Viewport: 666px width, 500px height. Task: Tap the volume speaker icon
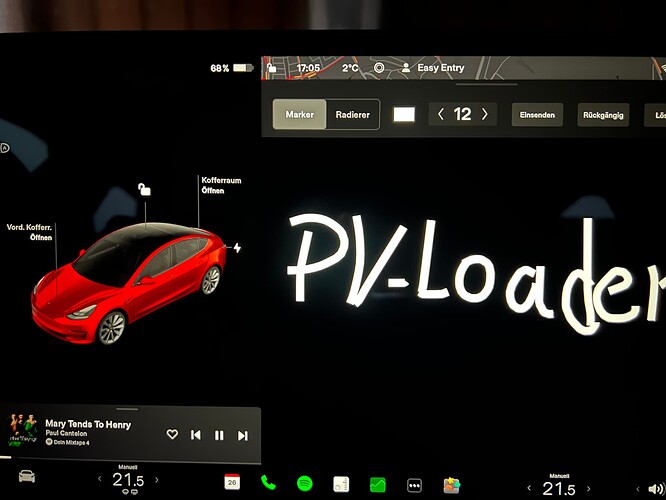(x=656, y=490)
